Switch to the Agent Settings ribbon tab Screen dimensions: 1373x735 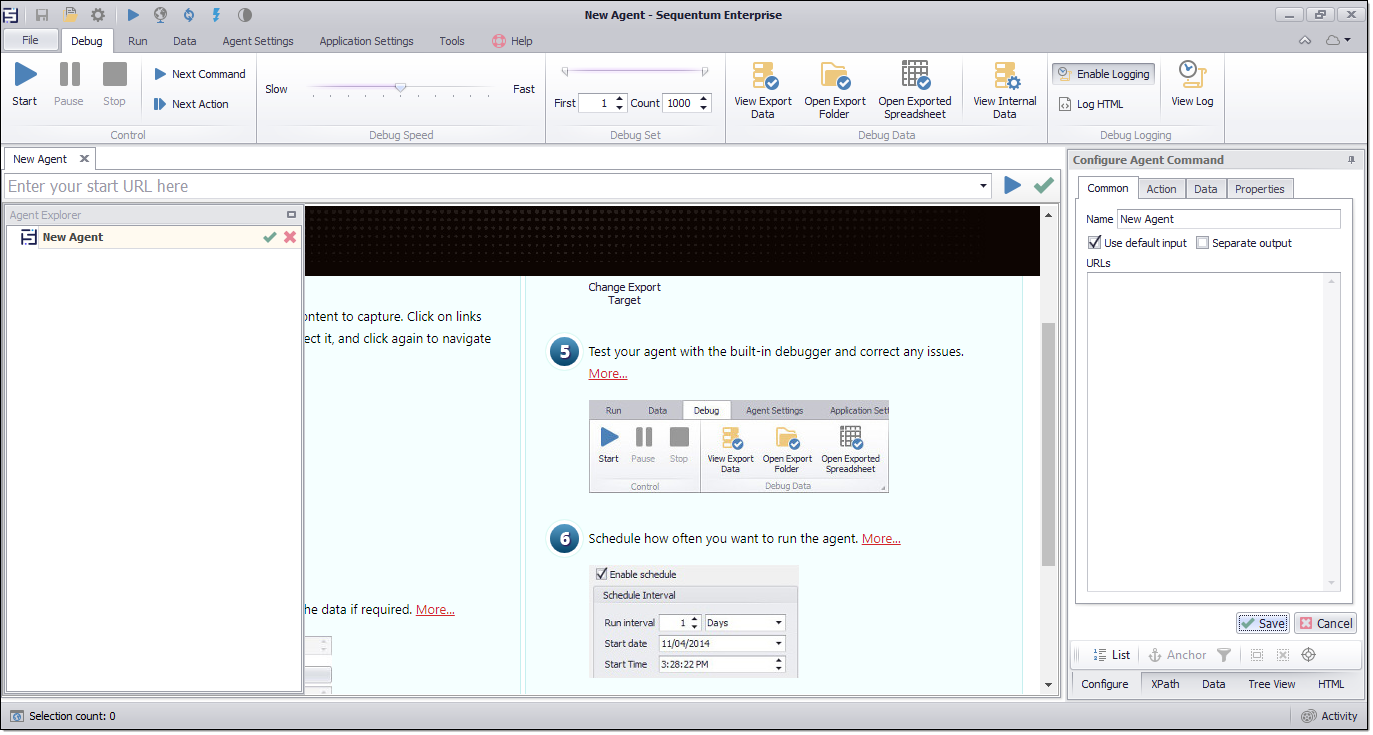tap(257, 41)
